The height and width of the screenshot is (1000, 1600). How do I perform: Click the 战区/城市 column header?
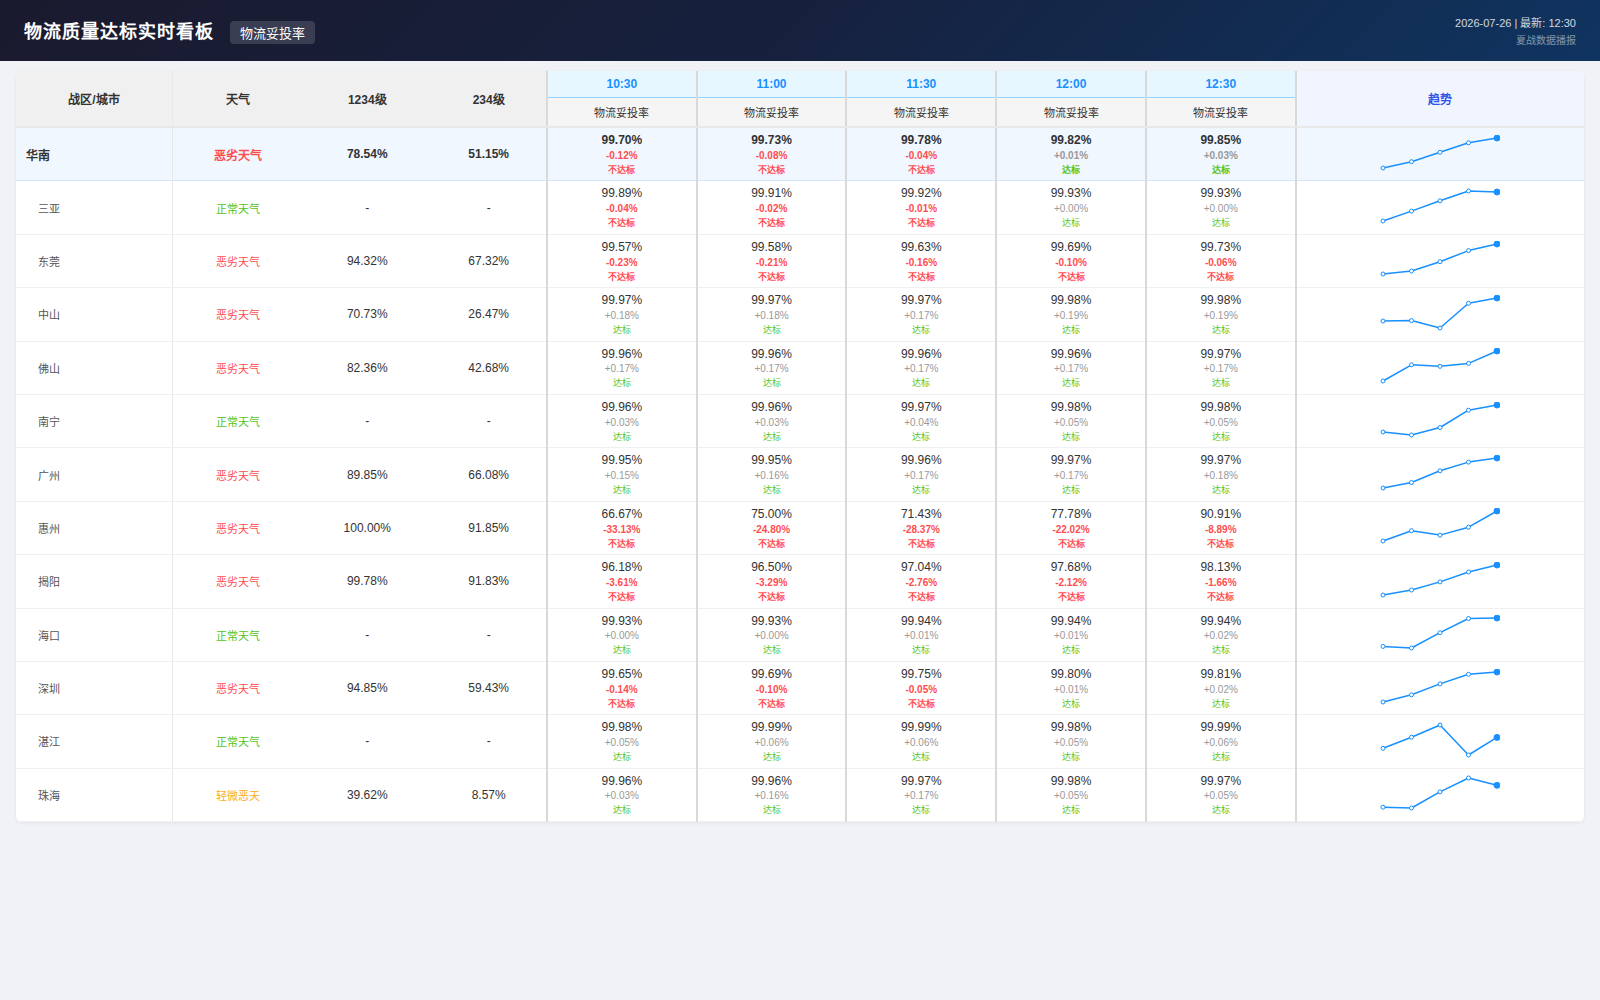(94, 99)
